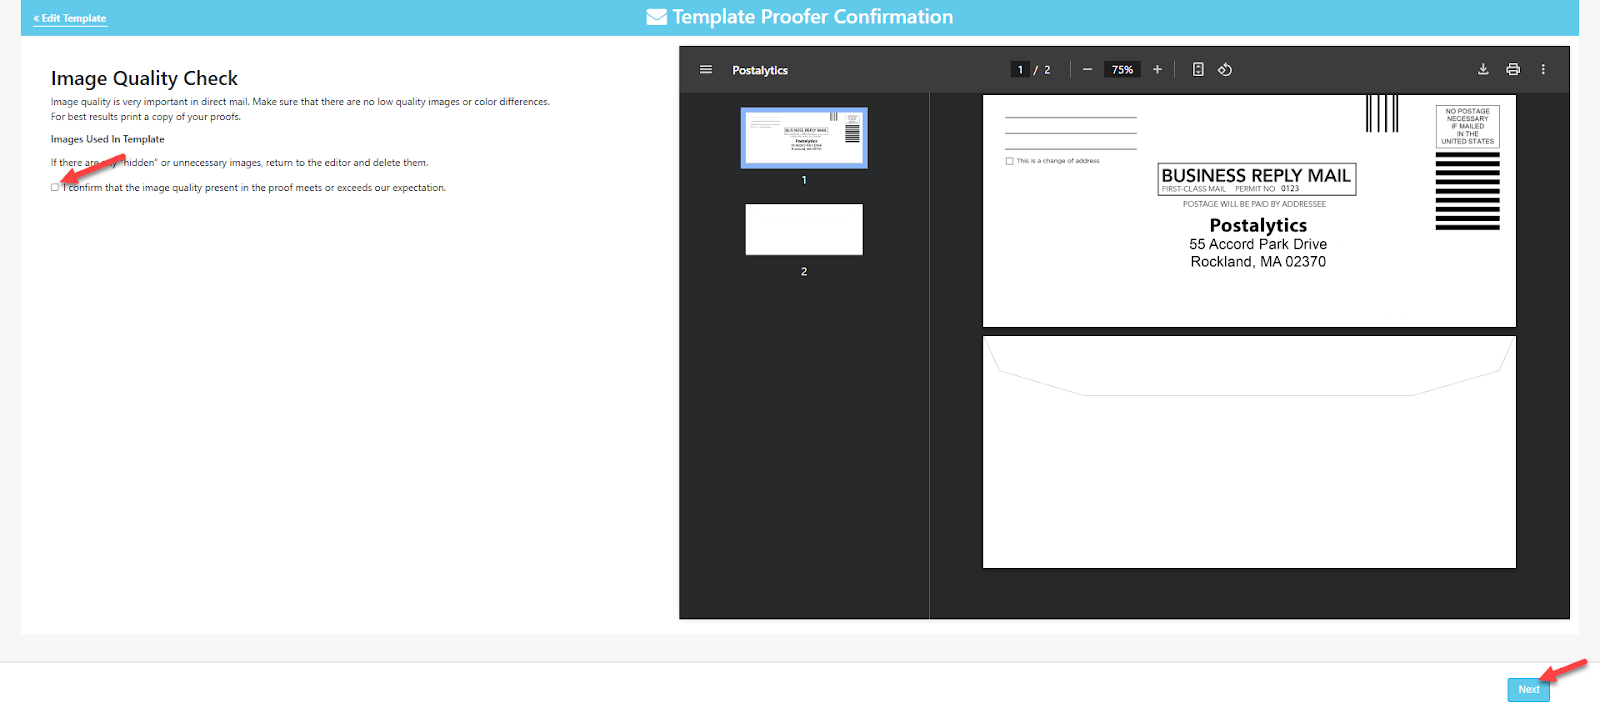Click the 75% zoom level field
Image resolution: width=1600 pixels, height=718 pixels.
(1122, 70)
